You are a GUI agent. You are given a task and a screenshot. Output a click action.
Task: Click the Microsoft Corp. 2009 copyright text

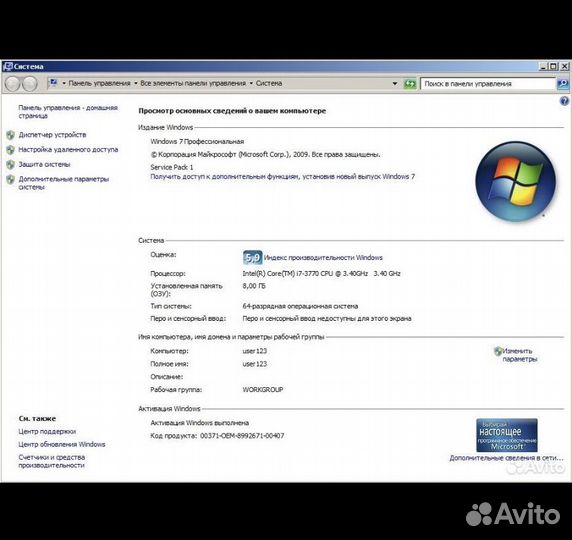point(265,155)
